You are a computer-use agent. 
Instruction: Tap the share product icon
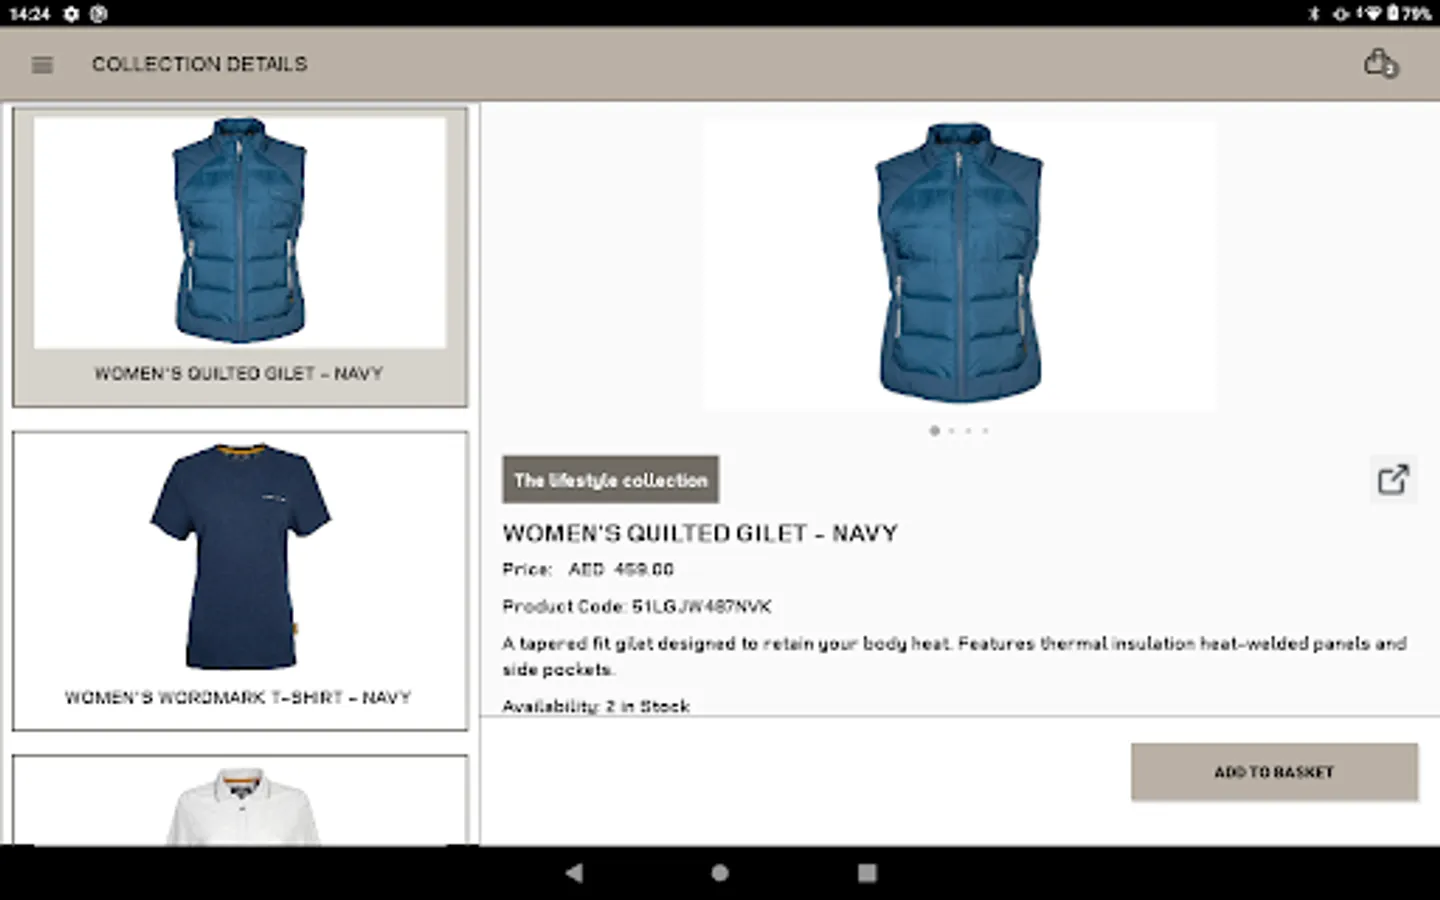tap(1392, 480)
